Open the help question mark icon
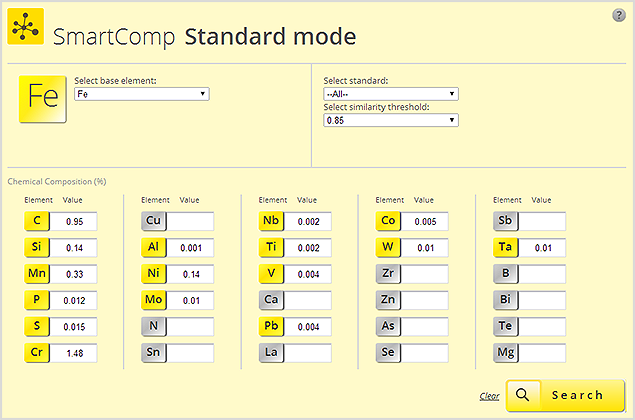The width and height of the screenshot is (635, 420). (618, 15)
